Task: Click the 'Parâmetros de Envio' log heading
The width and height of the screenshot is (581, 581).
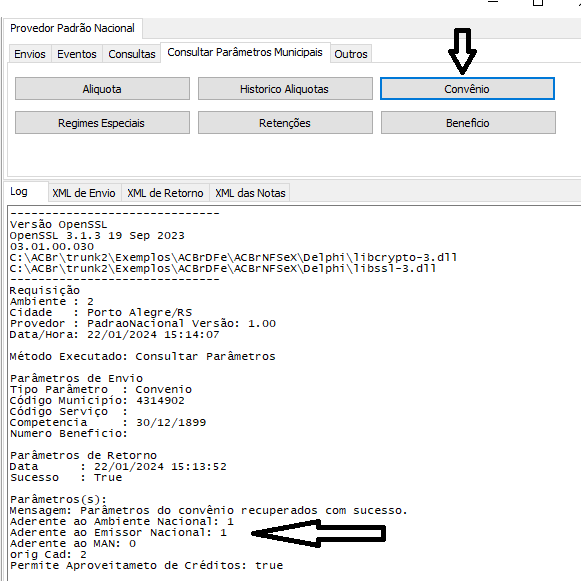Action: 76,378
